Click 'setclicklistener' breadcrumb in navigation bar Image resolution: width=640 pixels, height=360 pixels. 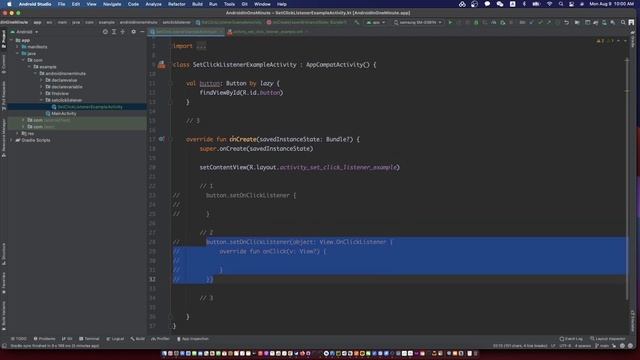(176, 22)
